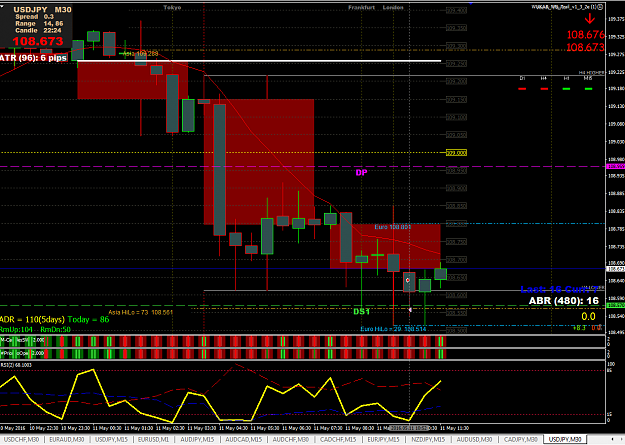Click the Asia HiLo = 73 label
Image resolution: width=625 pixels, height=445 pixels.
pyautogui.click(x=141, y=313)
